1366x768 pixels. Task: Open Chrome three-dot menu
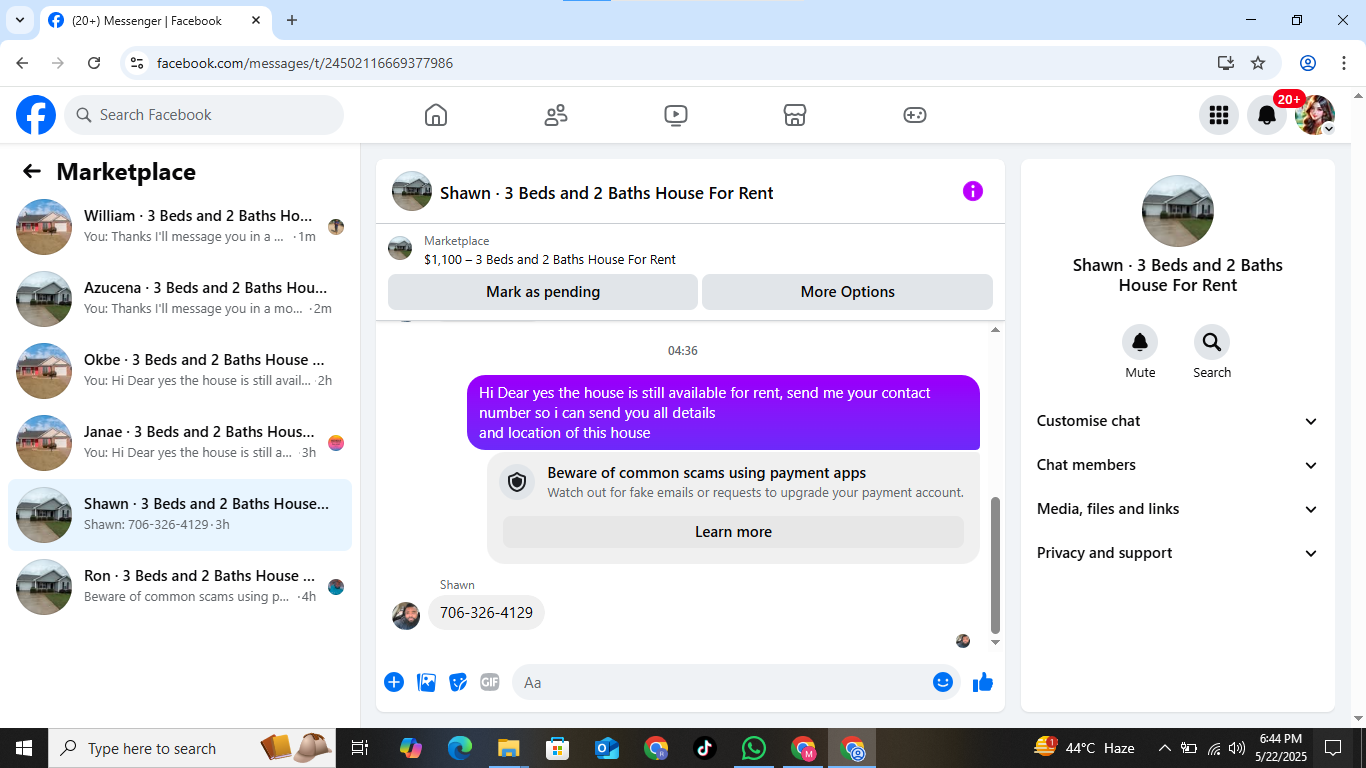point(1344,63)
